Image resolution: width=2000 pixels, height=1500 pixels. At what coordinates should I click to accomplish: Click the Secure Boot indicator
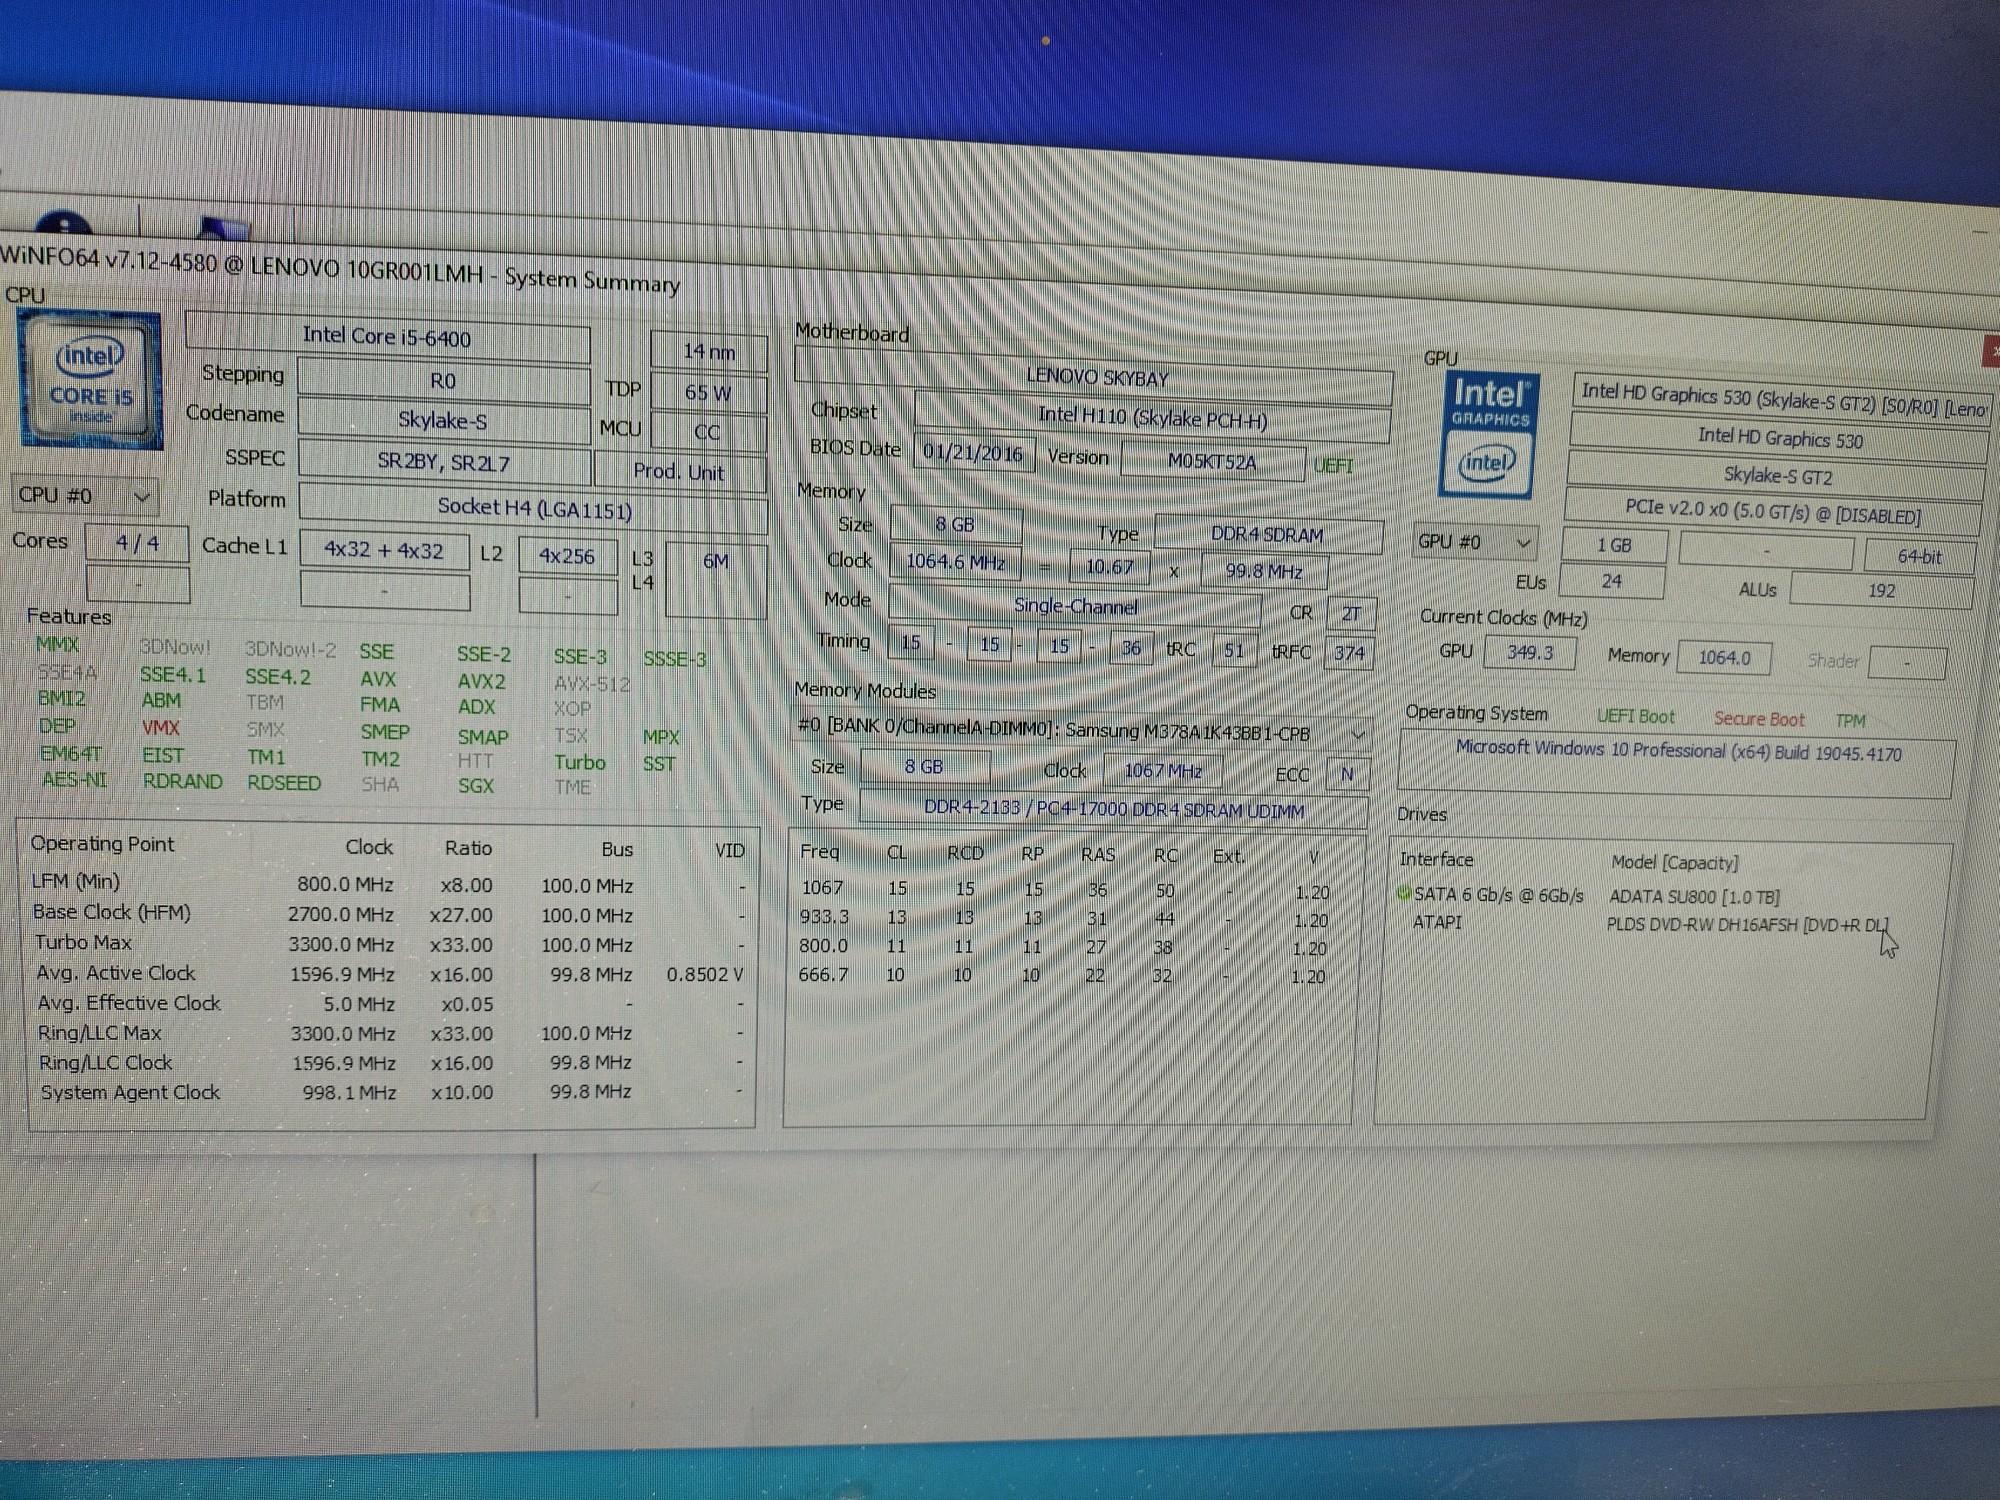tap(1759, 719)
